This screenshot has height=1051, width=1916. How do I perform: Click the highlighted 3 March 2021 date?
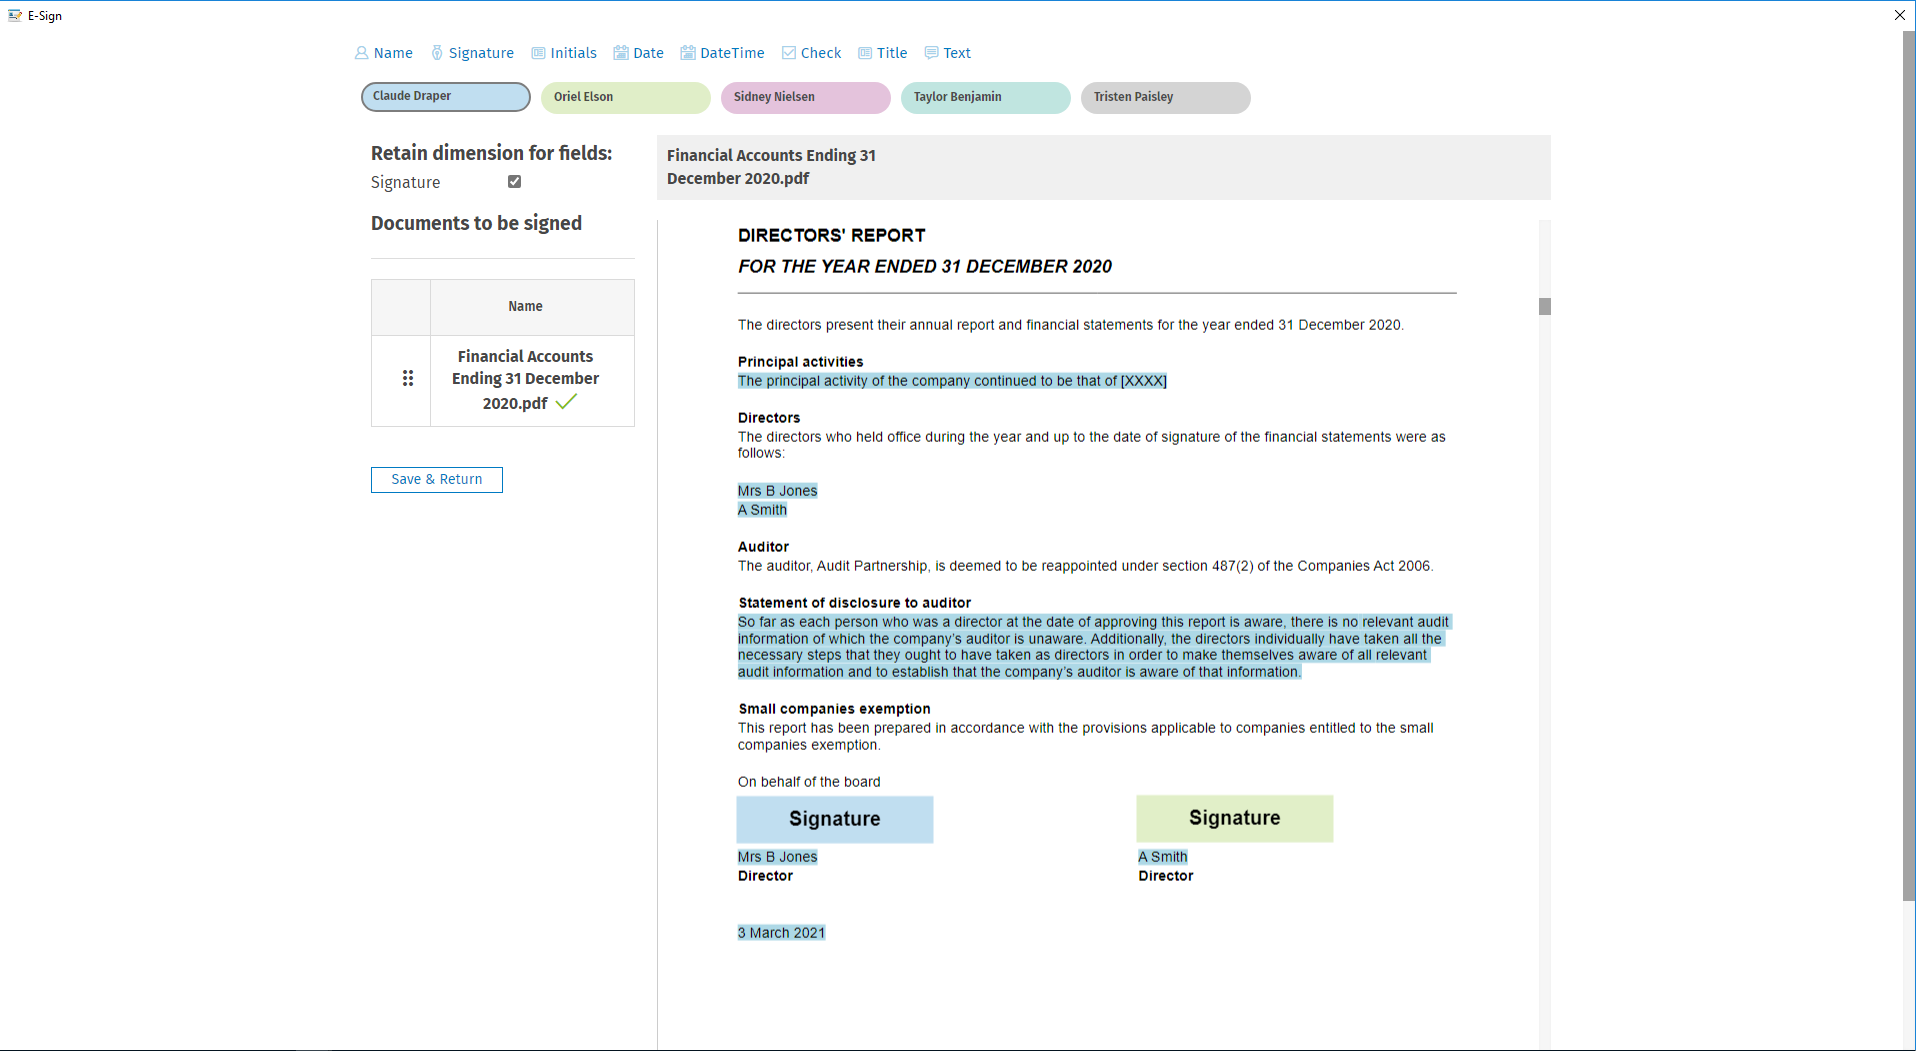(x=782, y=933)
